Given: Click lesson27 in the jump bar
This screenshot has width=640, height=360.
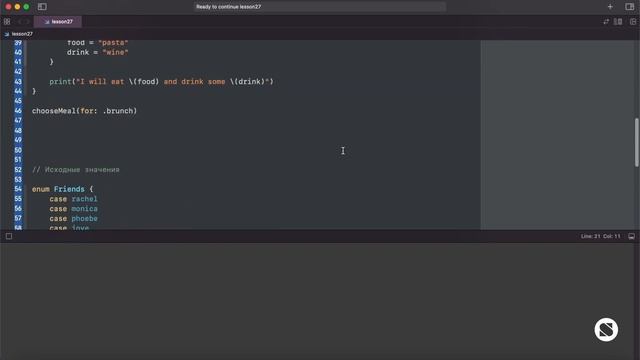Looking at the screenshot, I should pyautogui.click(x=22, y=34).
